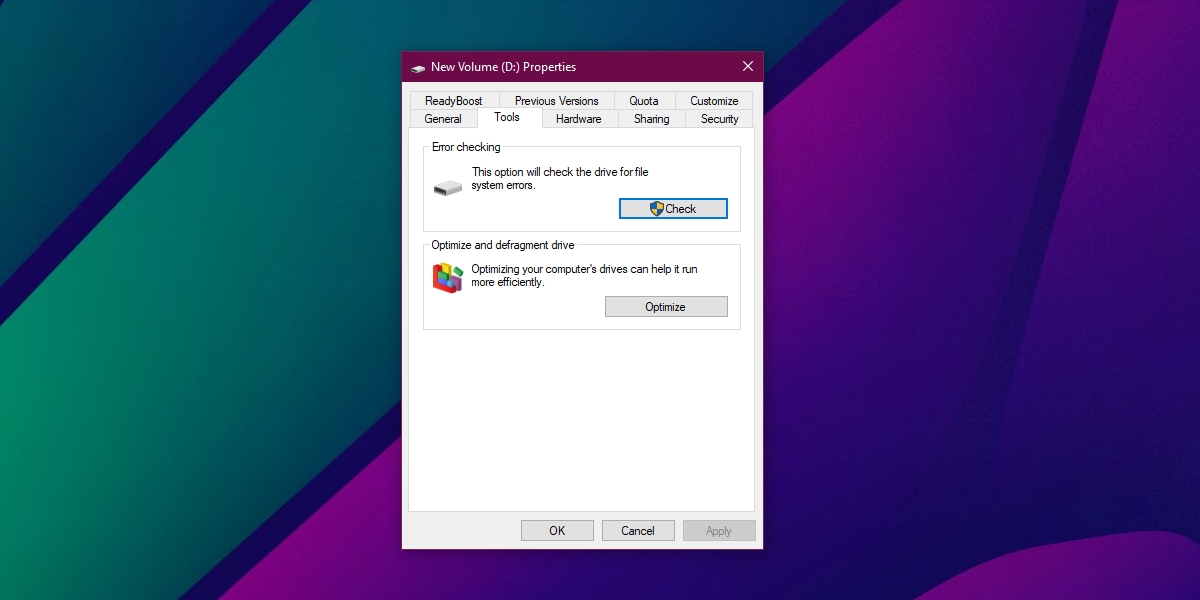The image size is (1200, 600).
Task: Click the Check button for error checking
Action: 673,208
